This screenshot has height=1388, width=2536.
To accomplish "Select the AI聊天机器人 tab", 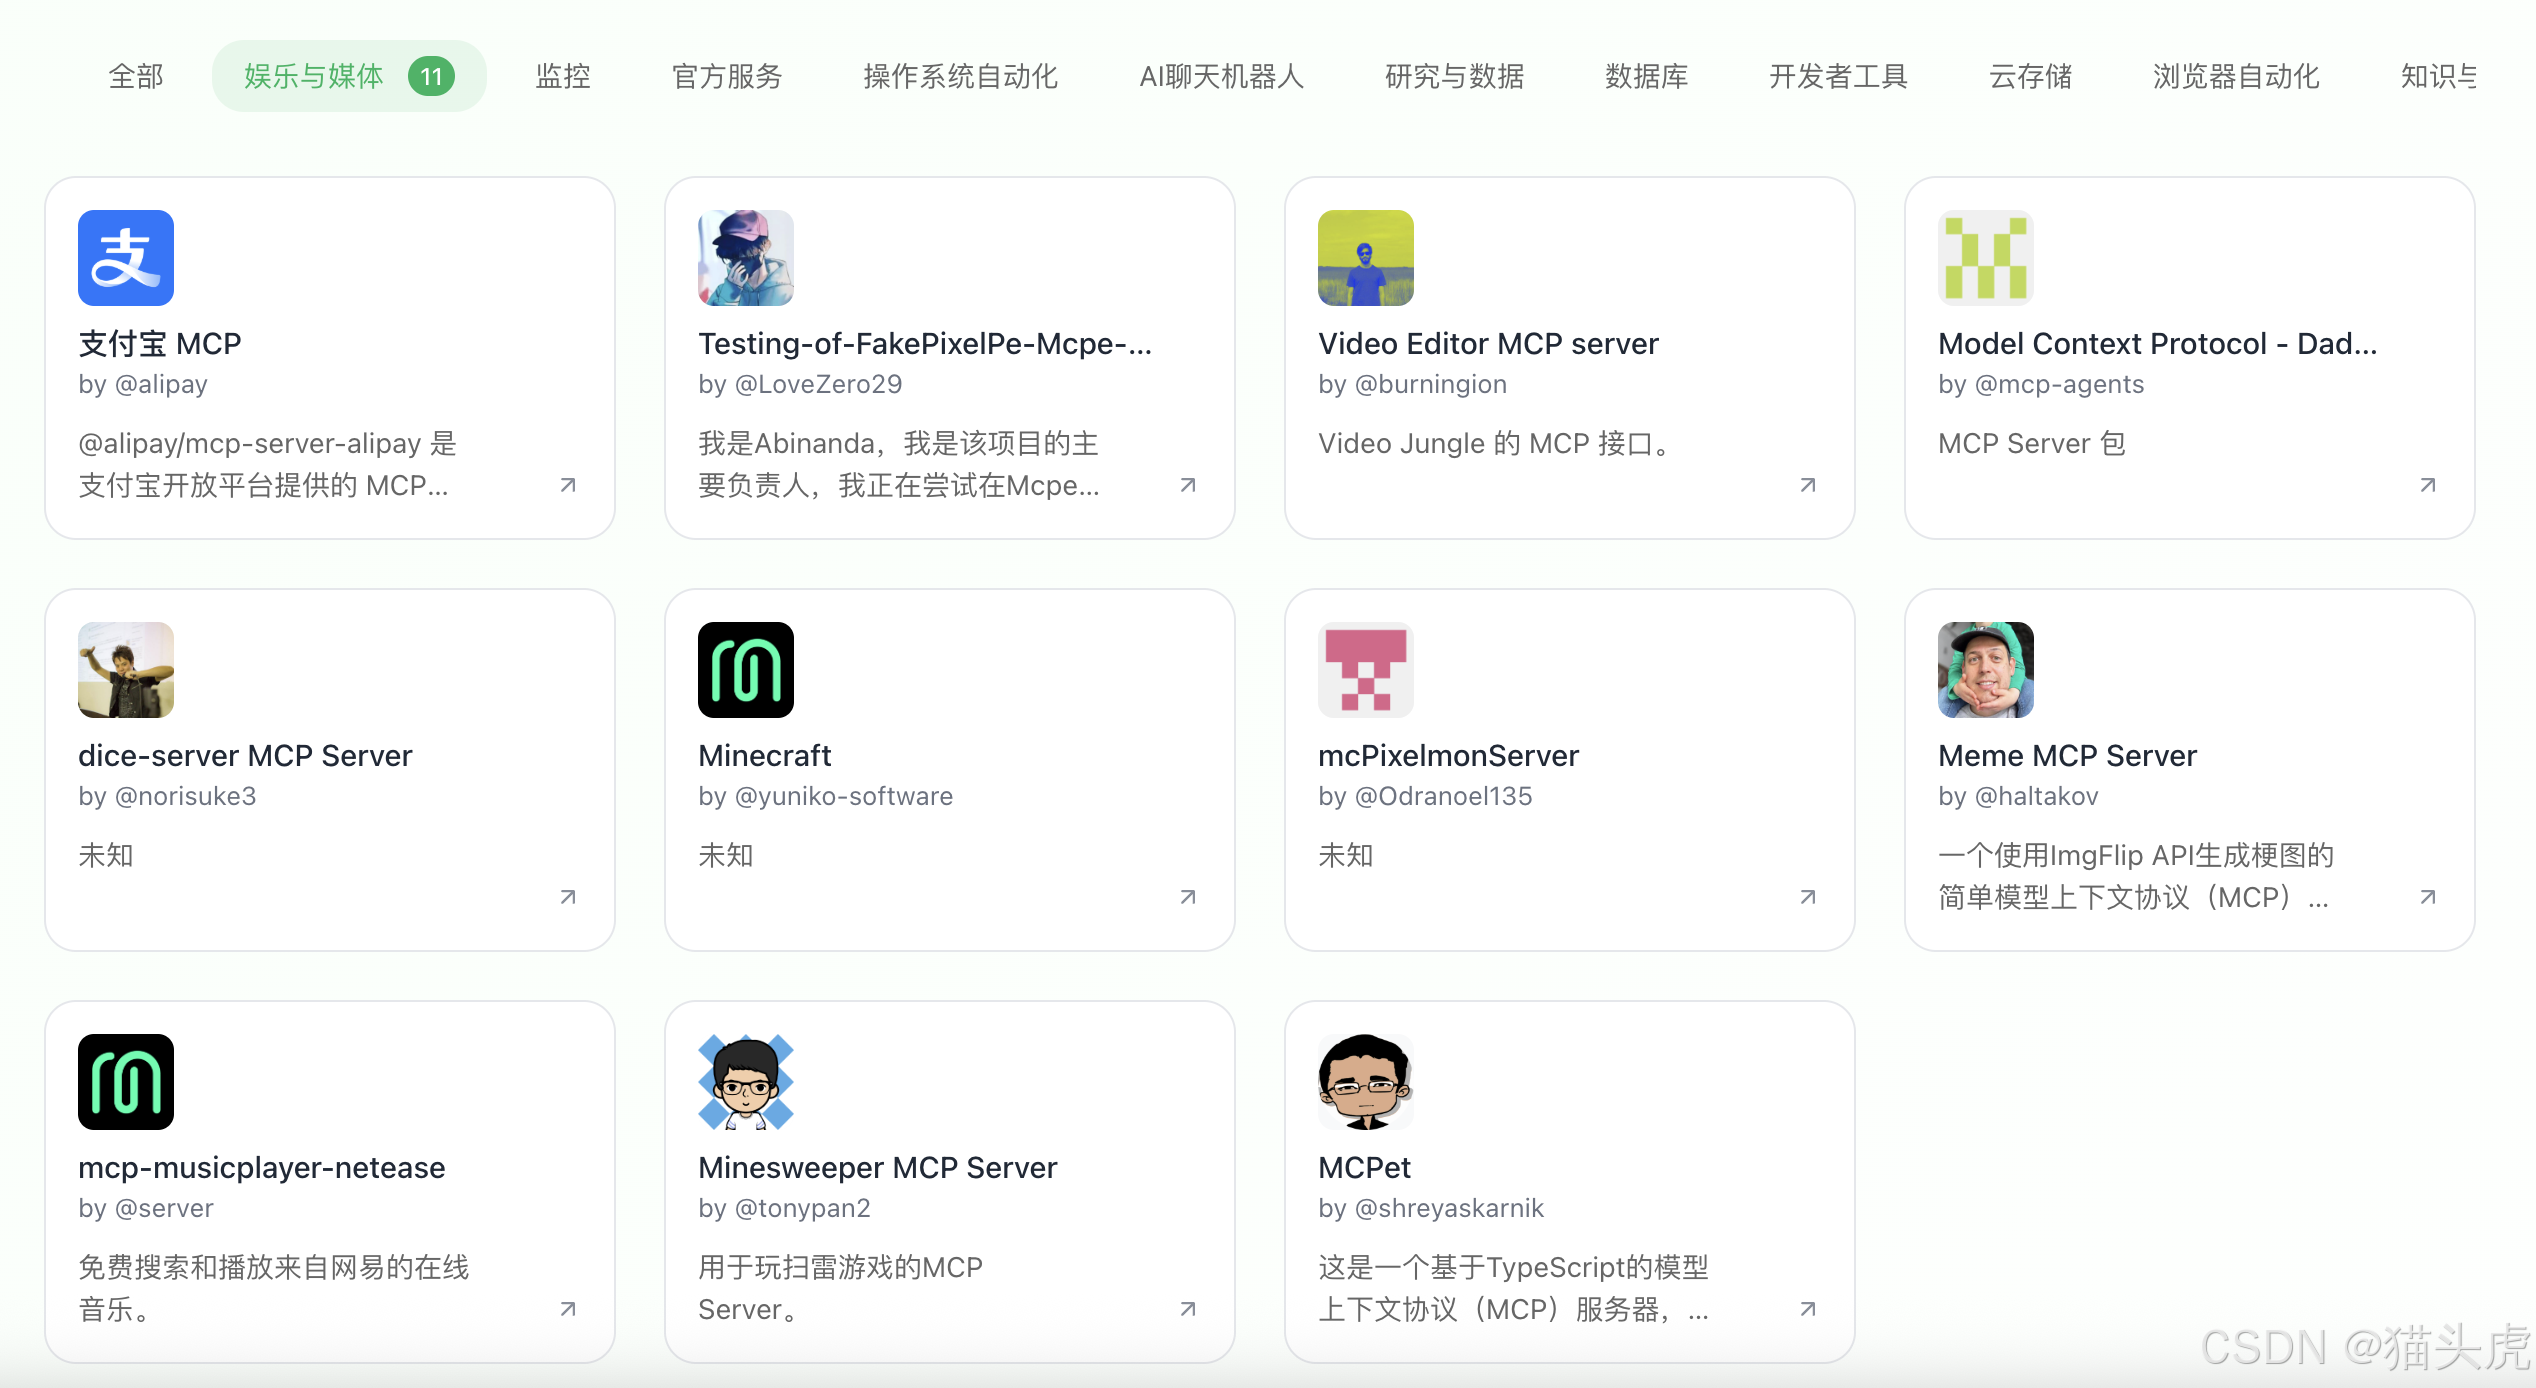I will click(1221, 76).
